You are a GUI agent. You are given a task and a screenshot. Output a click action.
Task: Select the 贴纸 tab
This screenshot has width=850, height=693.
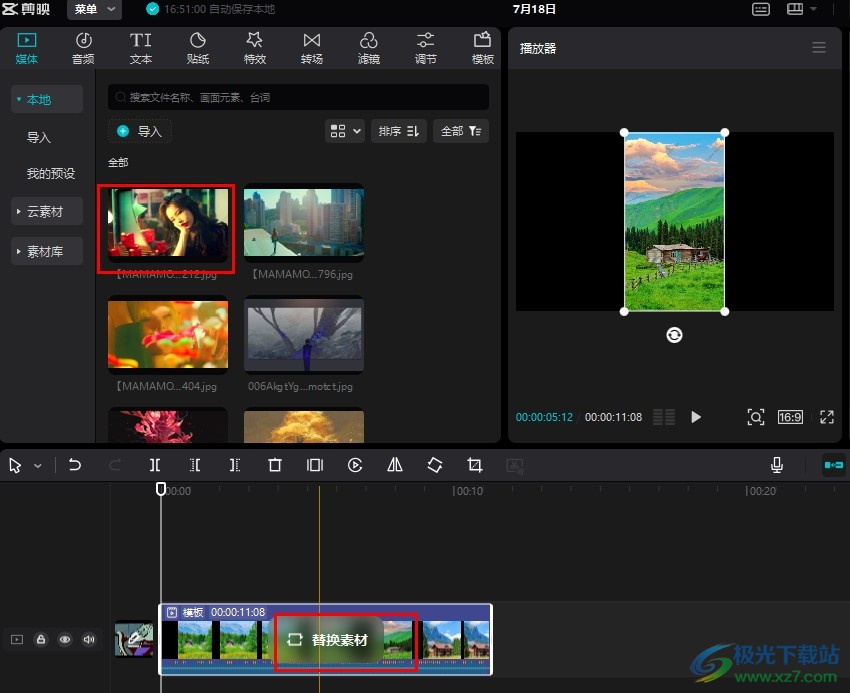tap(198, 48)
